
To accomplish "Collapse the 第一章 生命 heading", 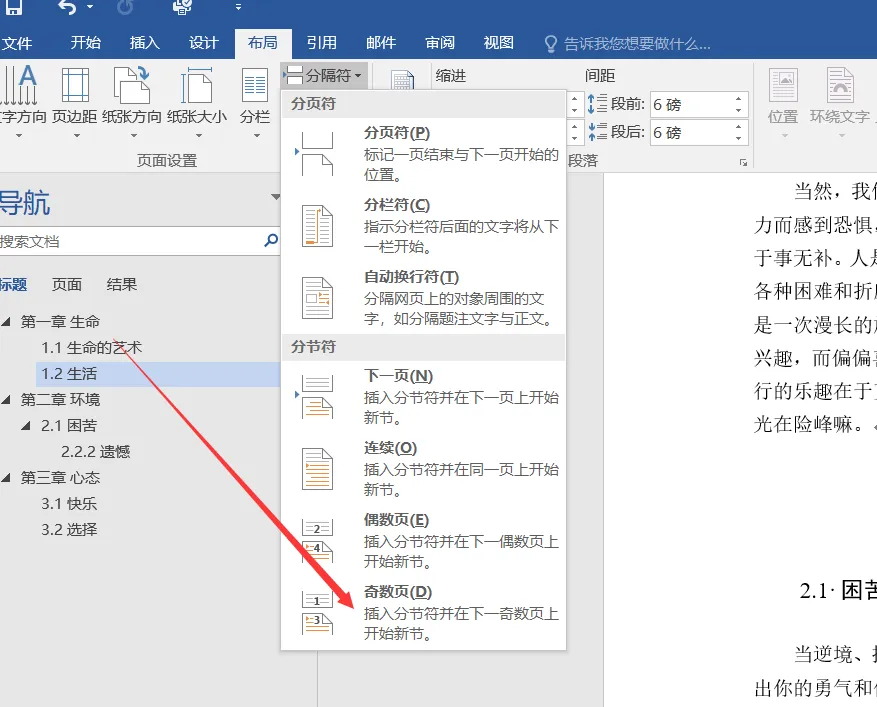I will [8, 322].
